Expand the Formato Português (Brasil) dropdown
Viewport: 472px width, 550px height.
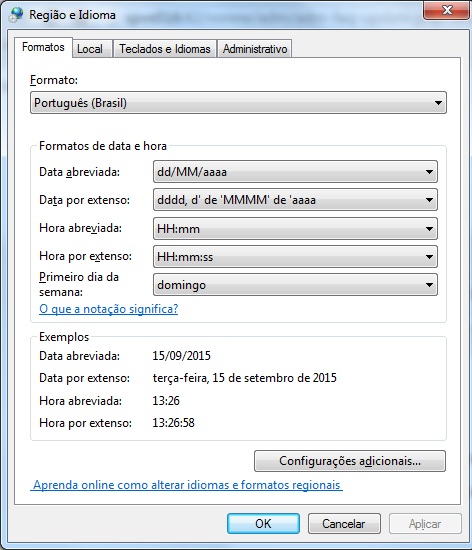pyautogui.click(x=238, y=103)
